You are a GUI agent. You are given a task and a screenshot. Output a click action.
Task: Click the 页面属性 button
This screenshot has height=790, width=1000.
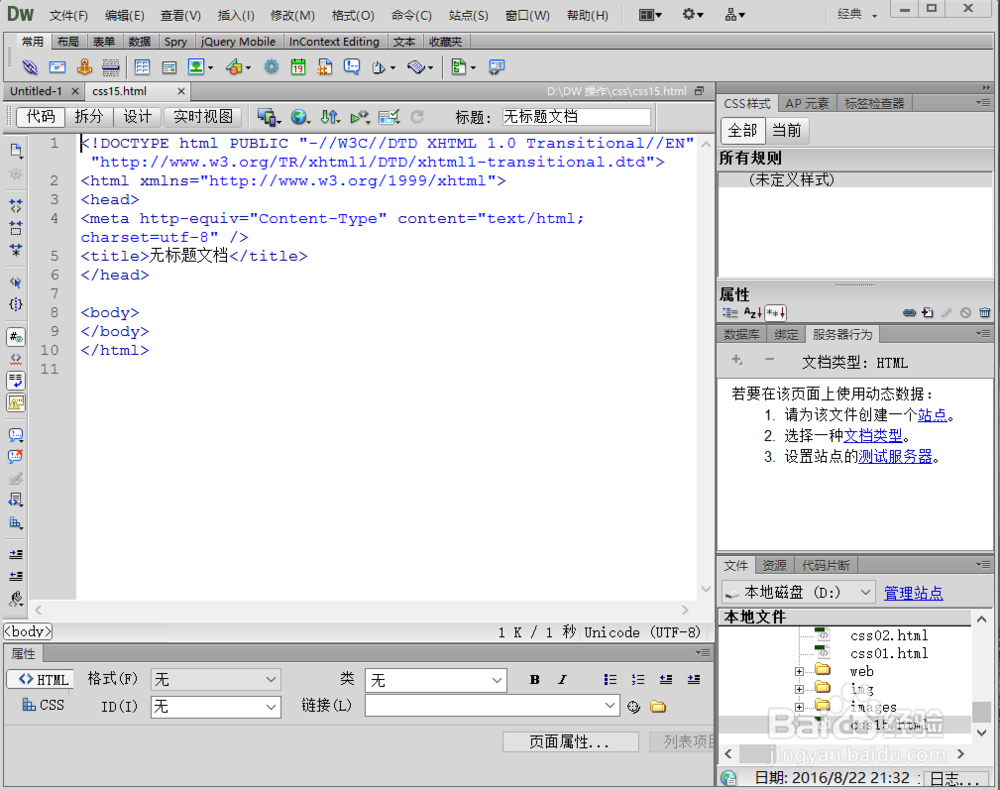(x=570, y=742)
